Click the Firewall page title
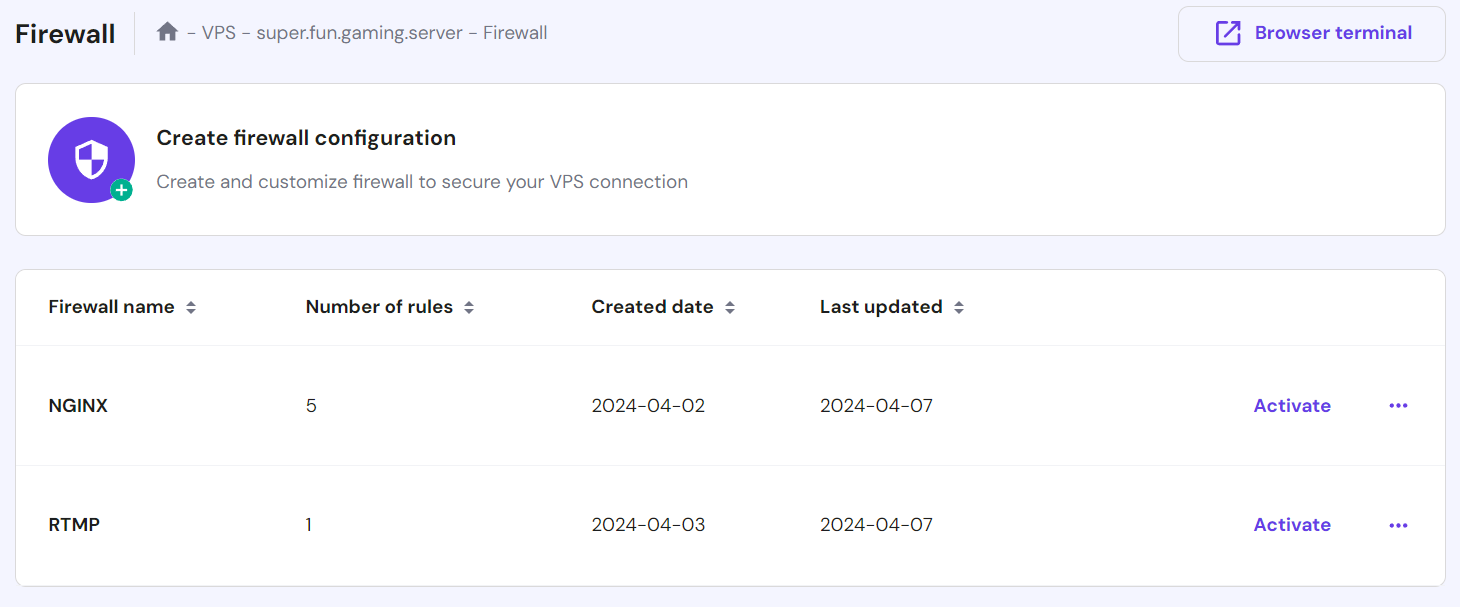 pyautogui.click(x=64, y=33)
